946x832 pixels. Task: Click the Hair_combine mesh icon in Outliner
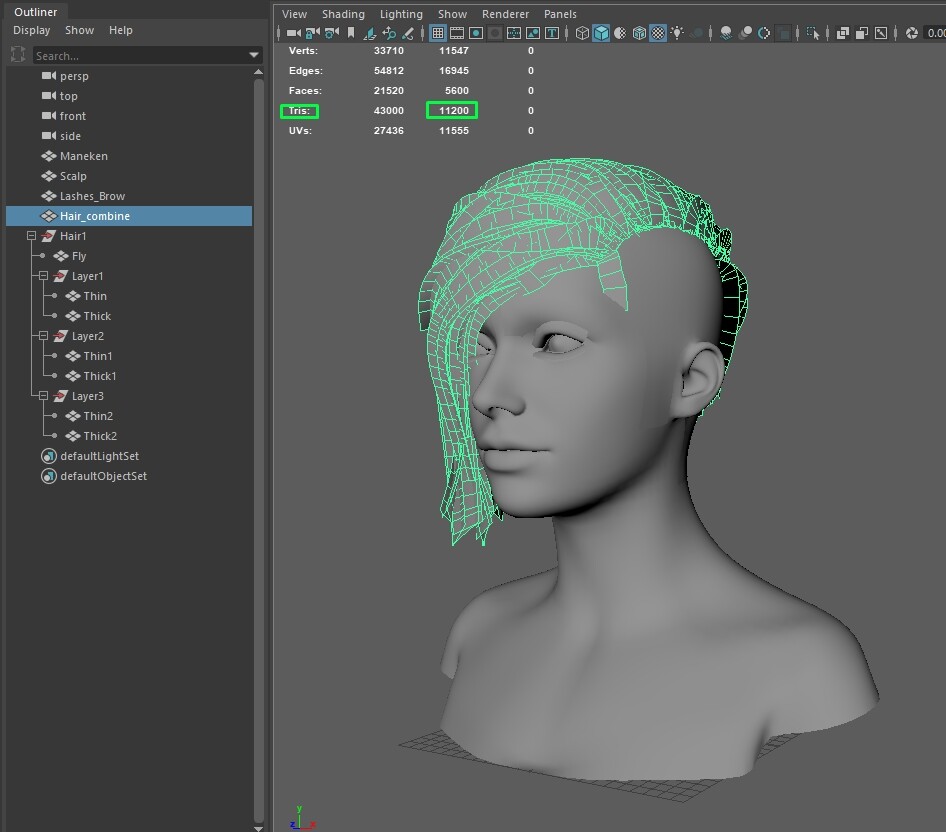[x=48, y=215]
